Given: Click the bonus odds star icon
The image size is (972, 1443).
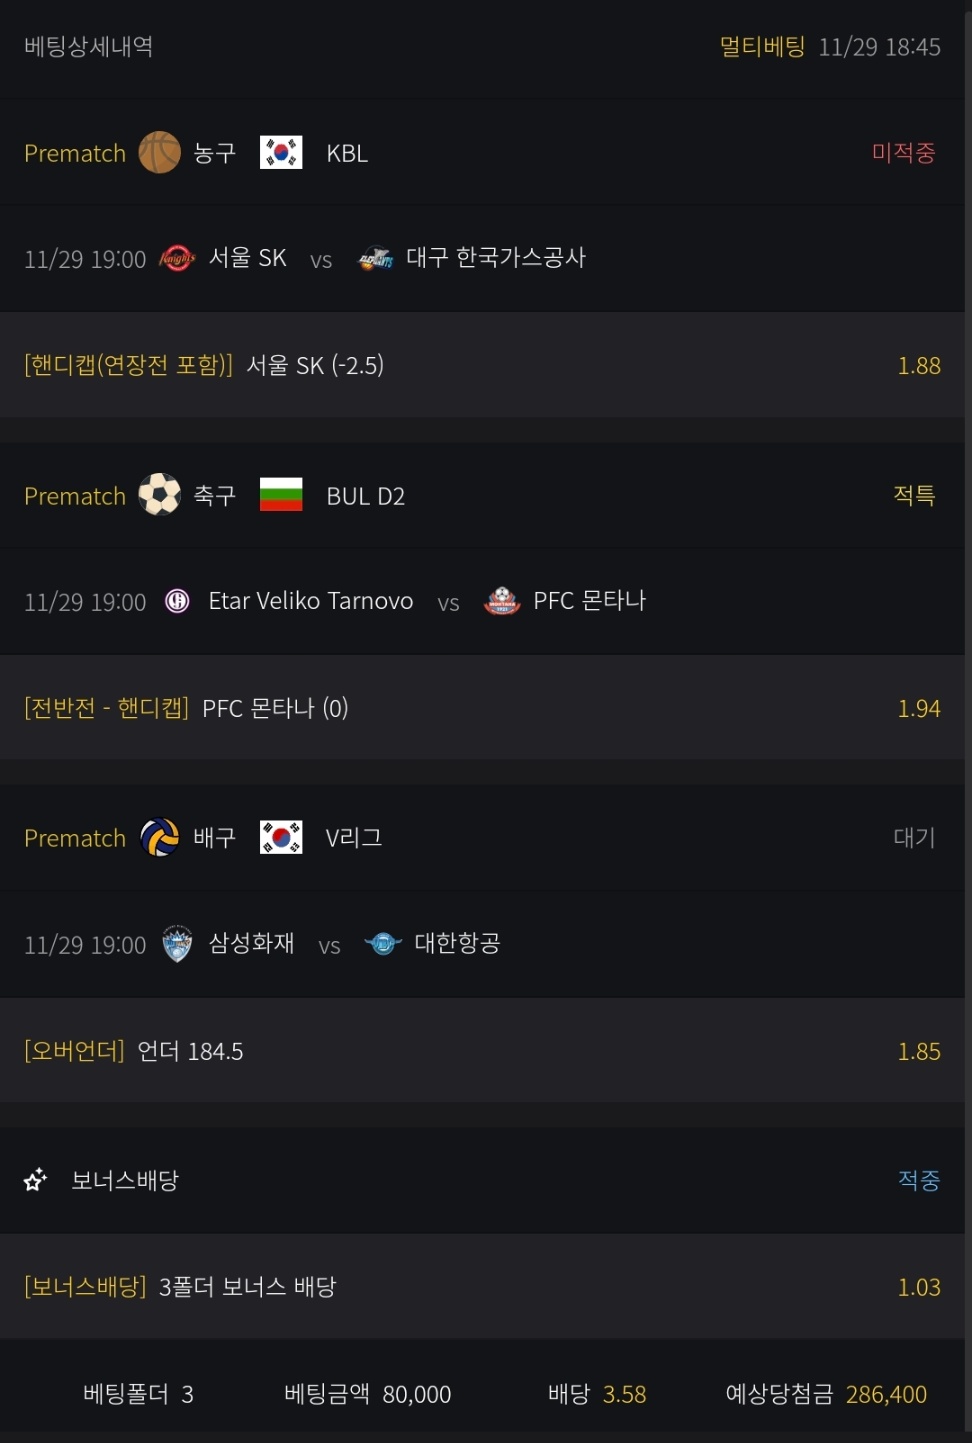Looking at the screenshot, I should point(35,1180).
